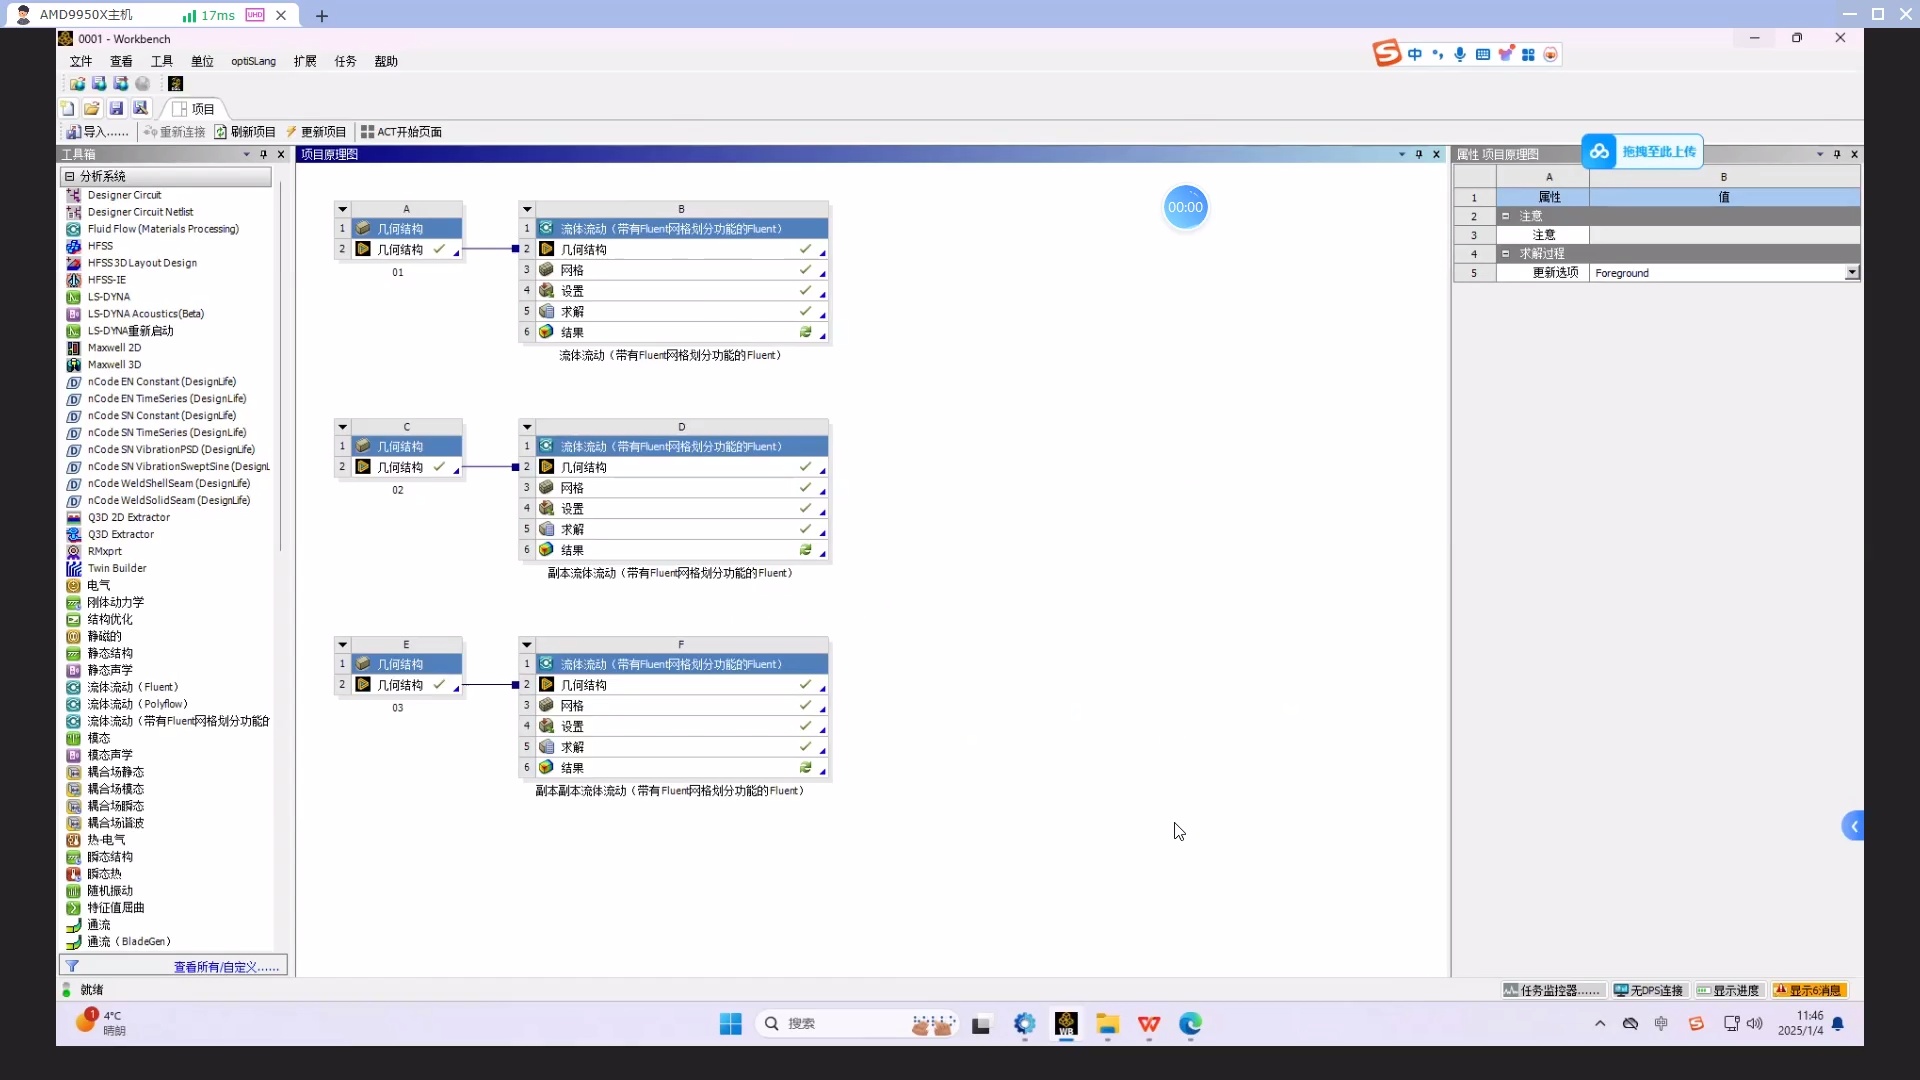The width and height of the screenshot is (1920, 1080).
Task: Click 刷新项目 refresh project button
Action: 245,132
